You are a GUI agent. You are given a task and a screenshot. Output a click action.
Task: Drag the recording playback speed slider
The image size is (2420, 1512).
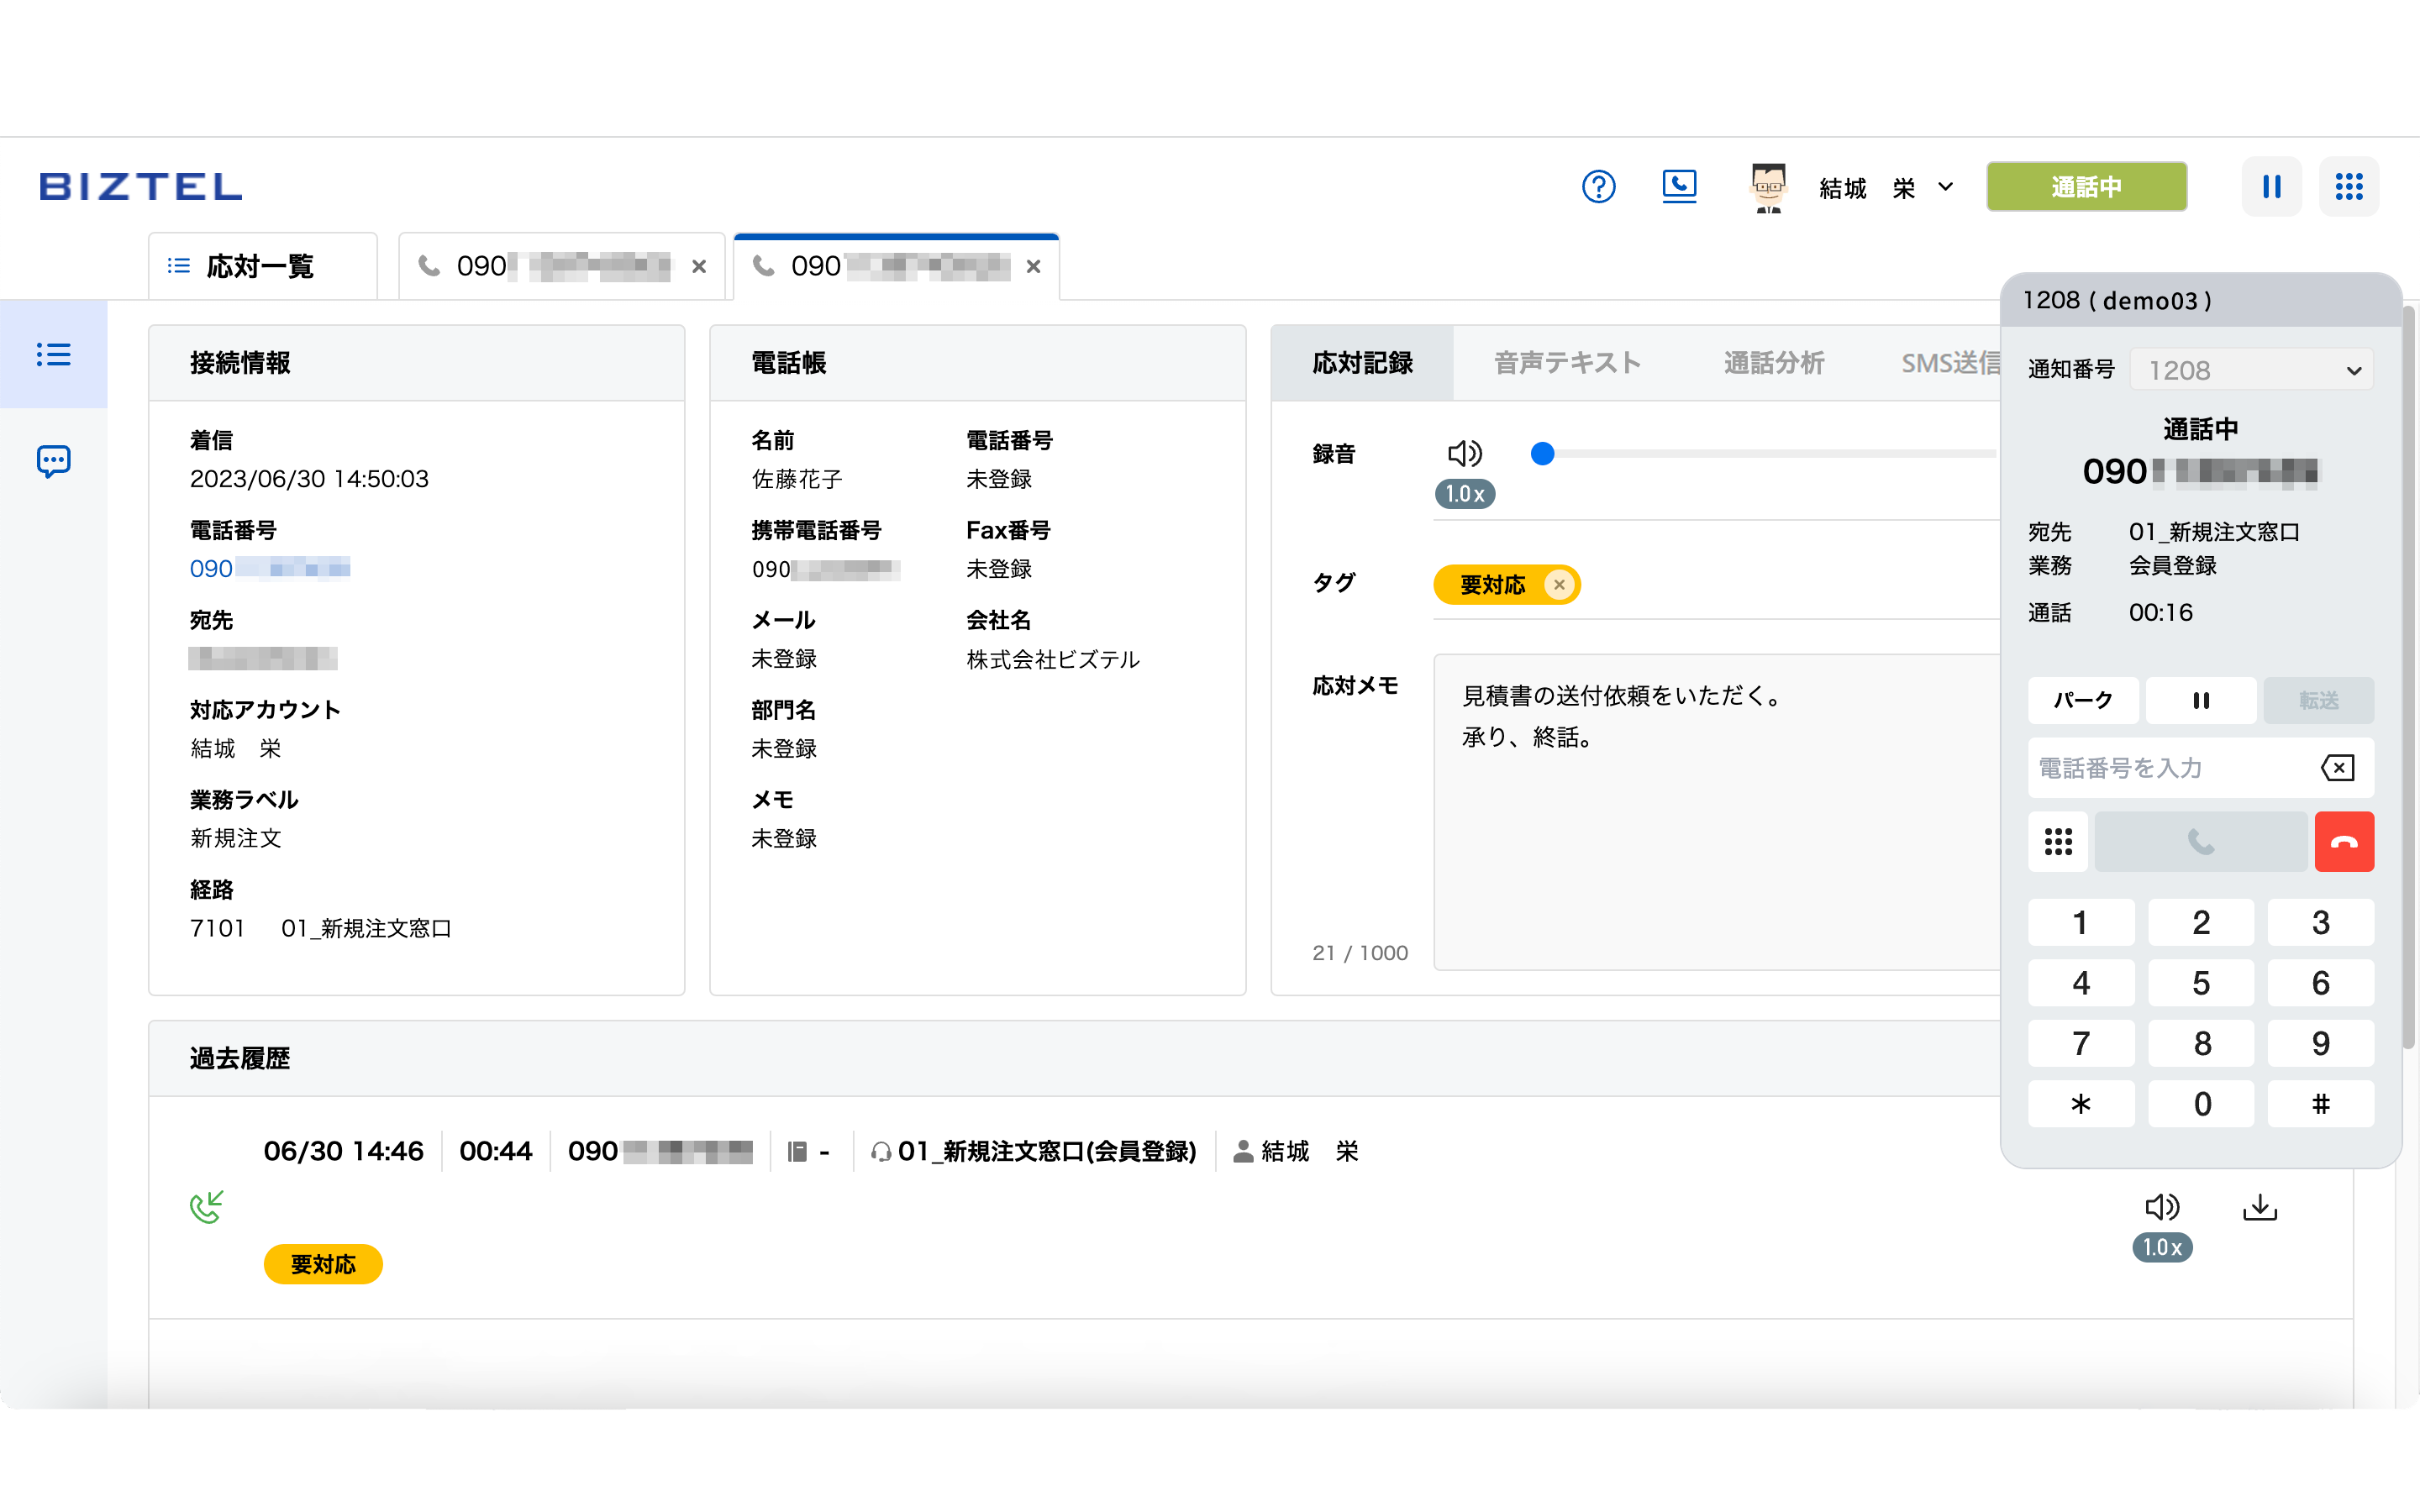[x=1539, y=453]
